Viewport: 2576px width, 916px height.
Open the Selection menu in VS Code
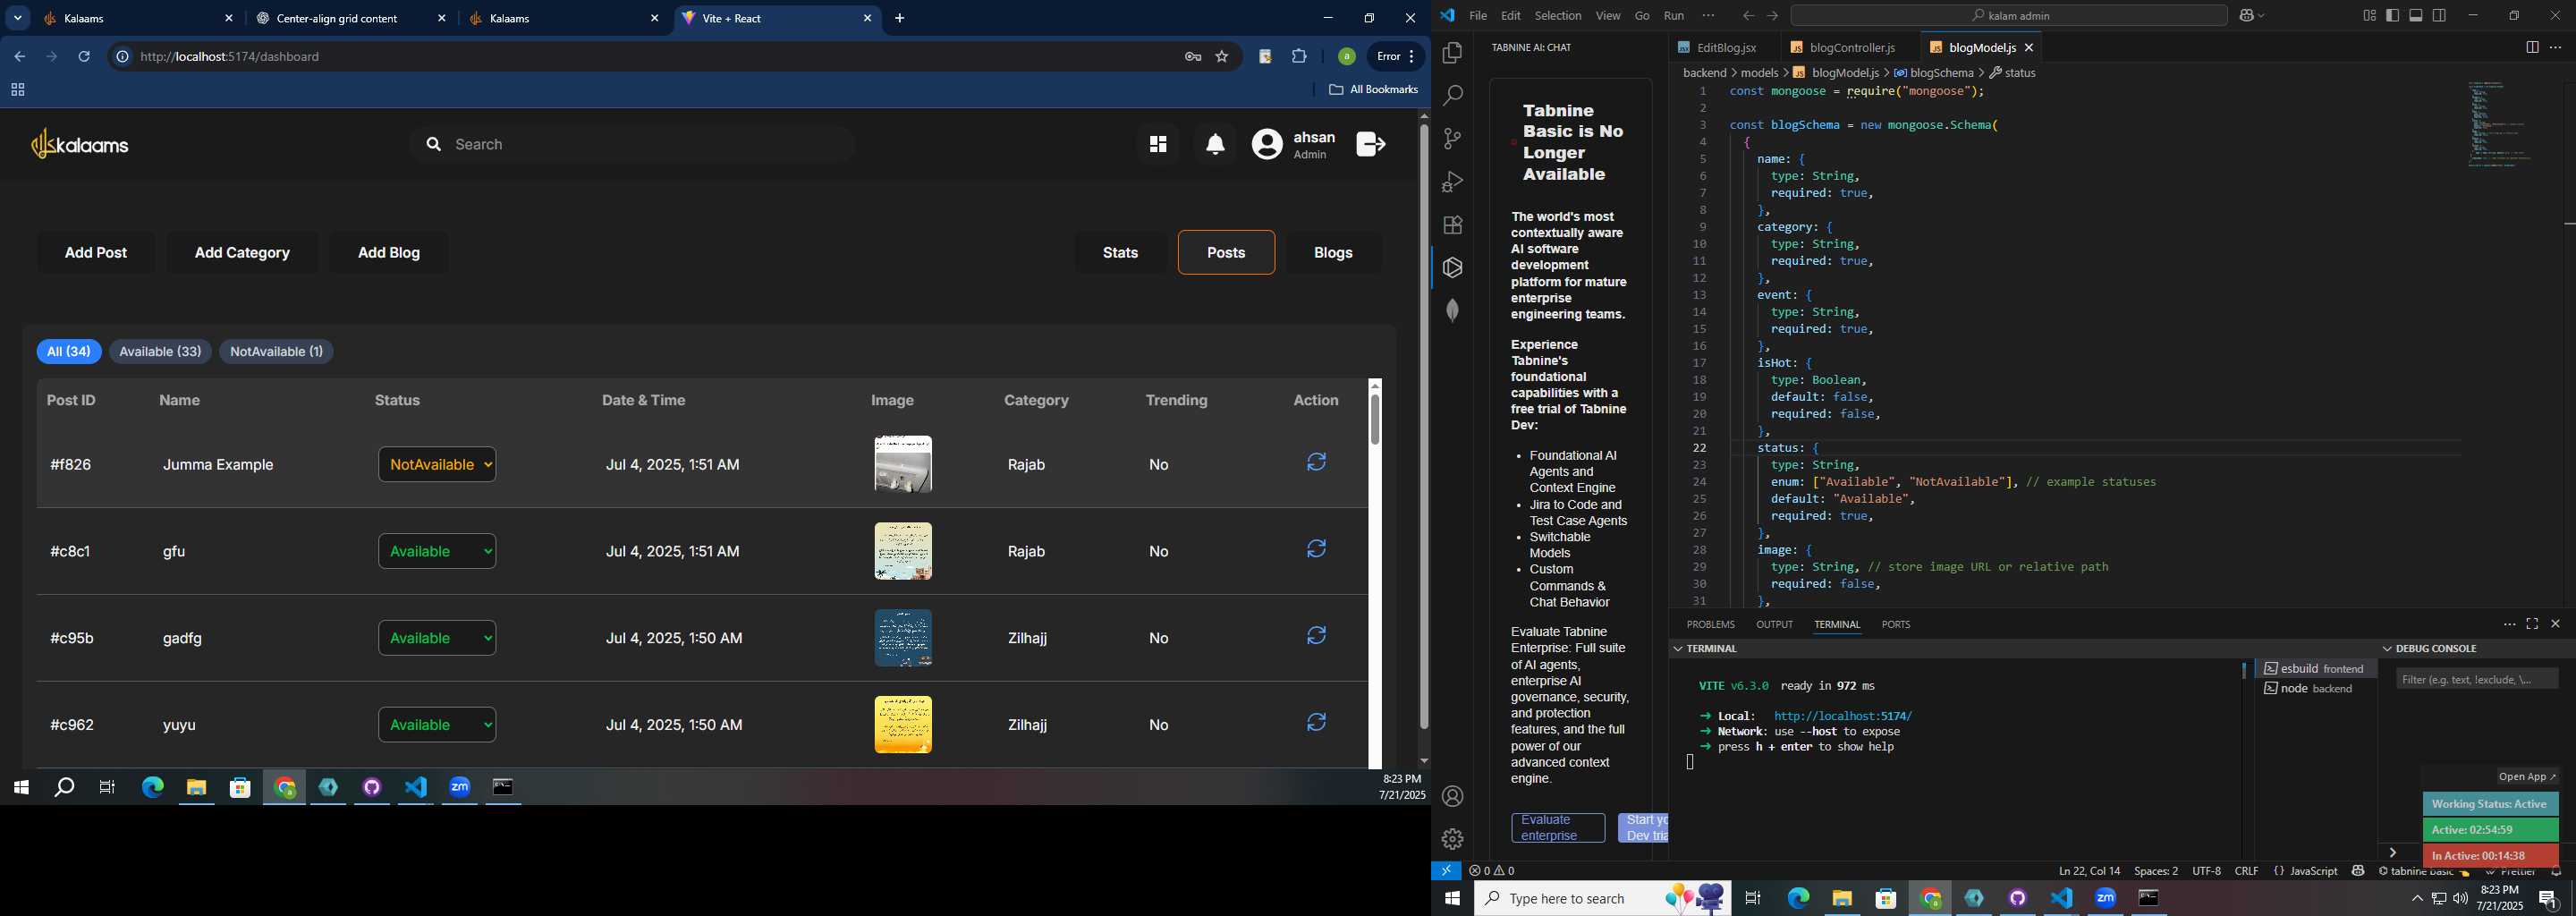(1558, 16)
